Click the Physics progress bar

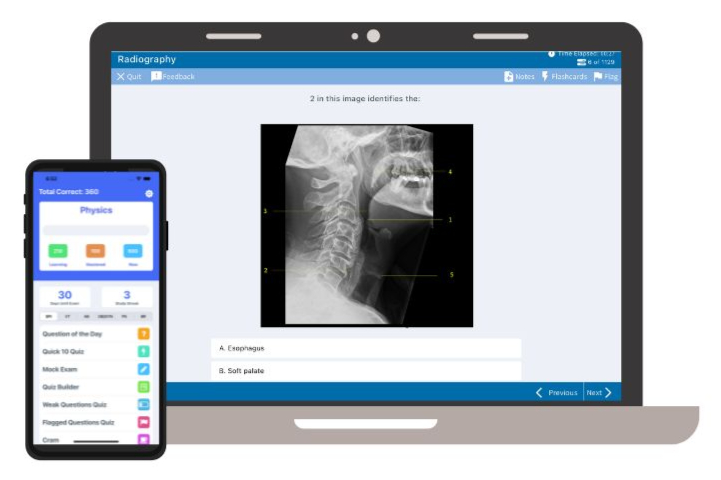96,230
